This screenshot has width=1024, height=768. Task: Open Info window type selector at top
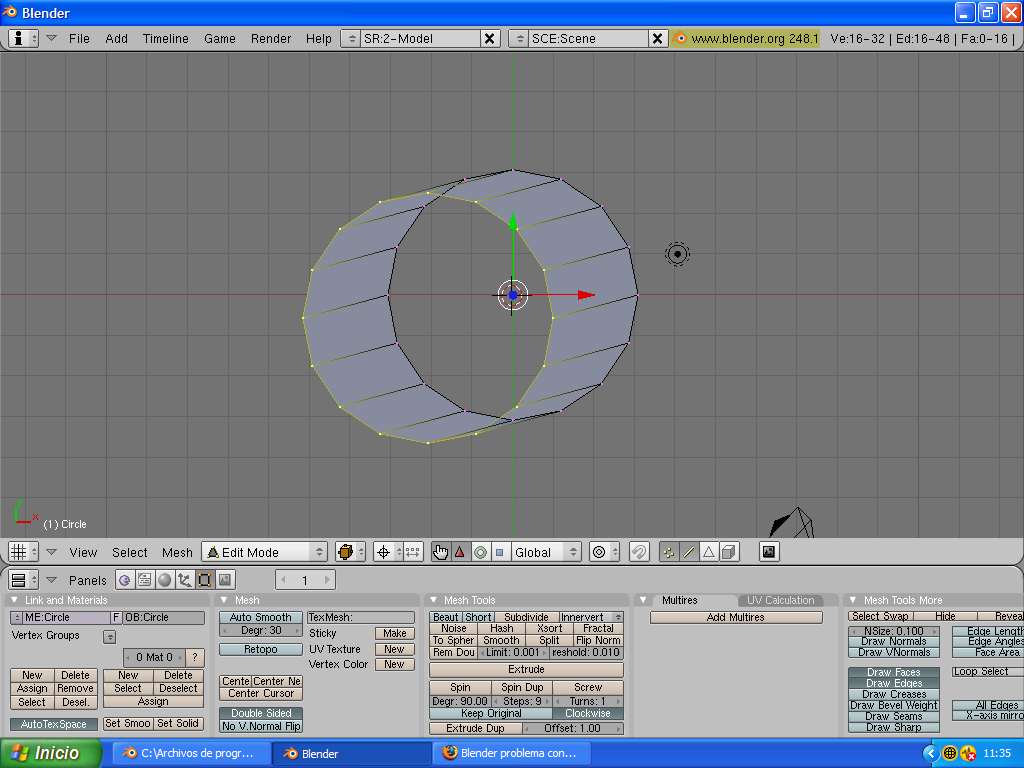pos(24,38)
